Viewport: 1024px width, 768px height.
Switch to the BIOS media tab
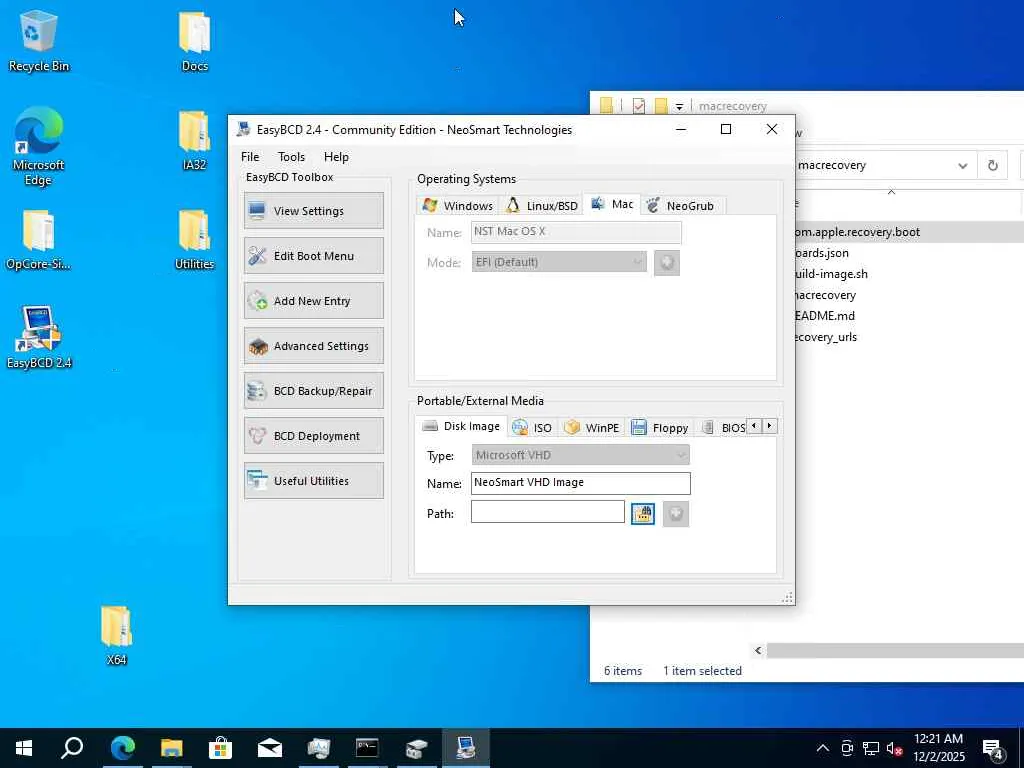click(723, 428)
